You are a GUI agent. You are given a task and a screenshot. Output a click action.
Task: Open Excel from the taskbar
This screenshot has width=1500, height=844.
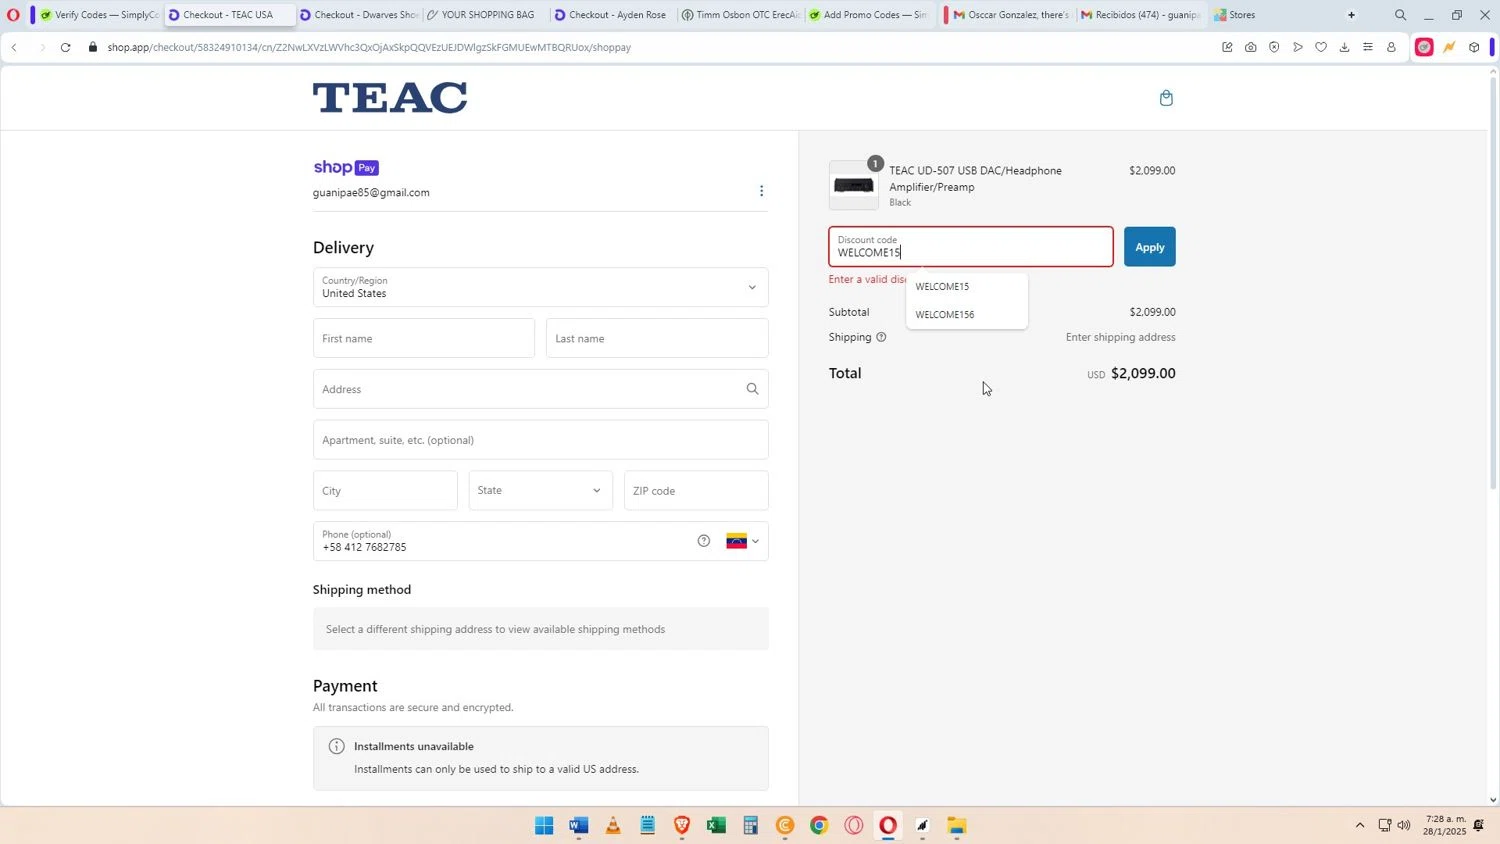[x=716, y=825]
